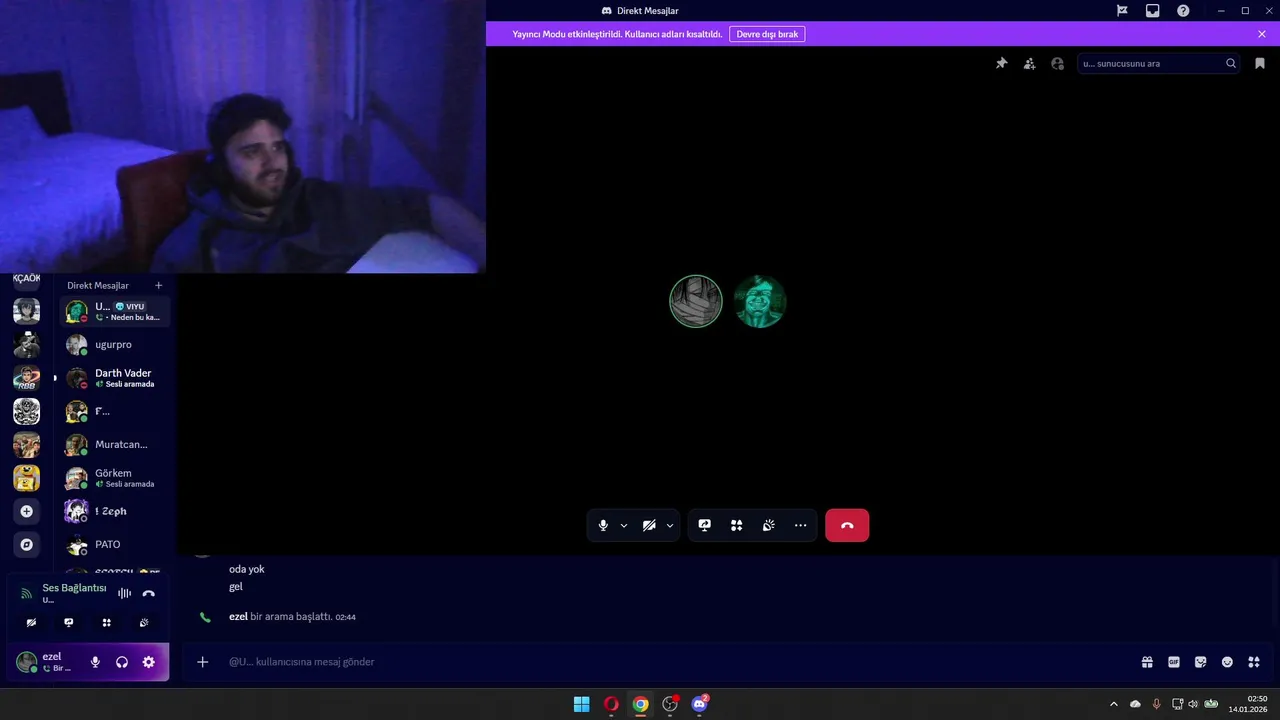Open Zeph direct message
The height and width of the screenshot is (720, 1280).
coord(115,511)
